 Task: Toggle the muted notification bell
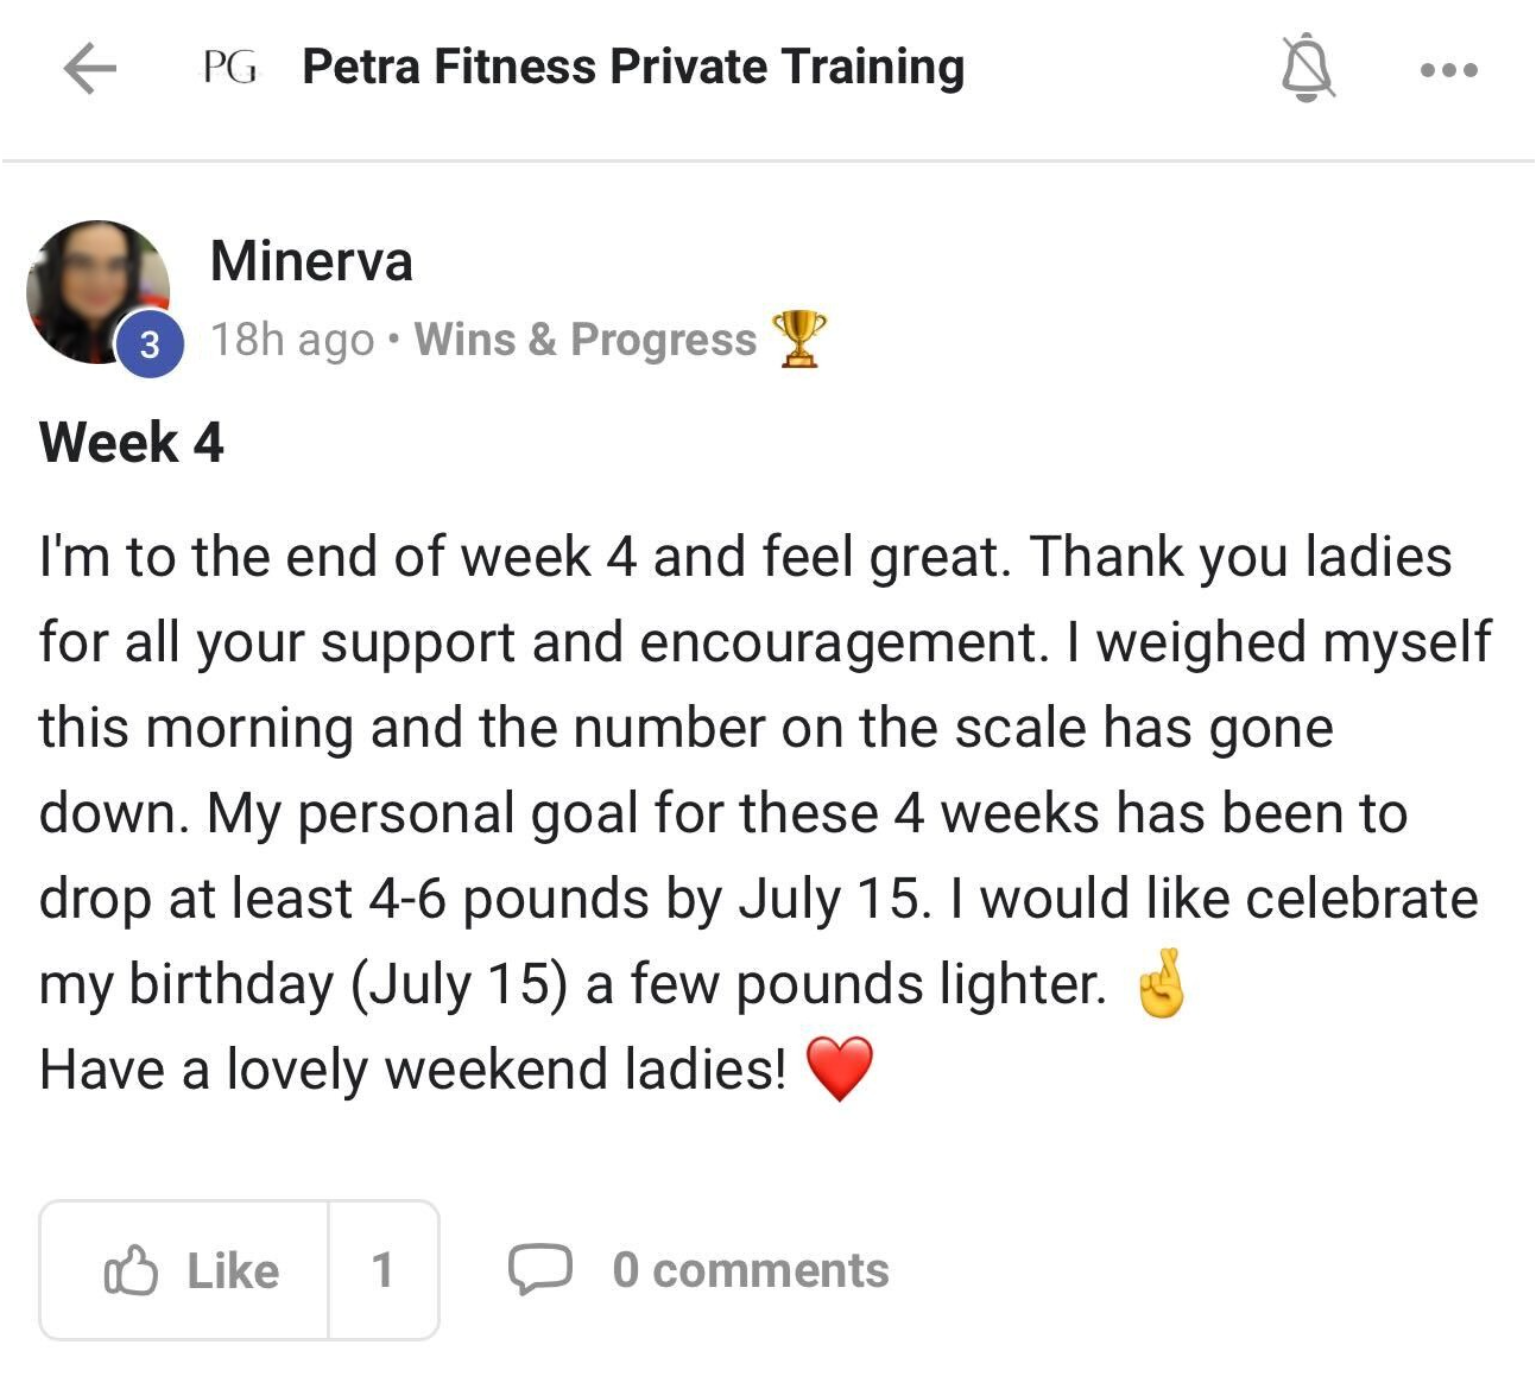tap(1307, 68)
